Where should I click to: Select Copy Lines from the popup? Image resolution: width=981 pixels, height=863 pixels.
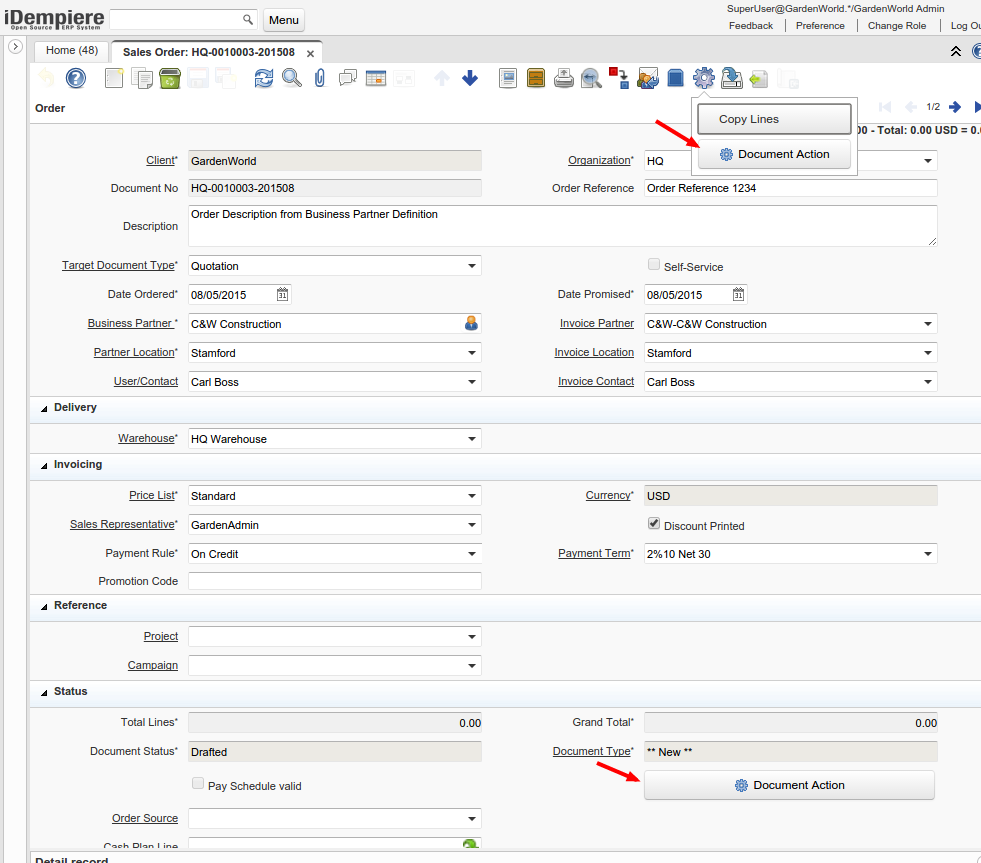point(774,119)
